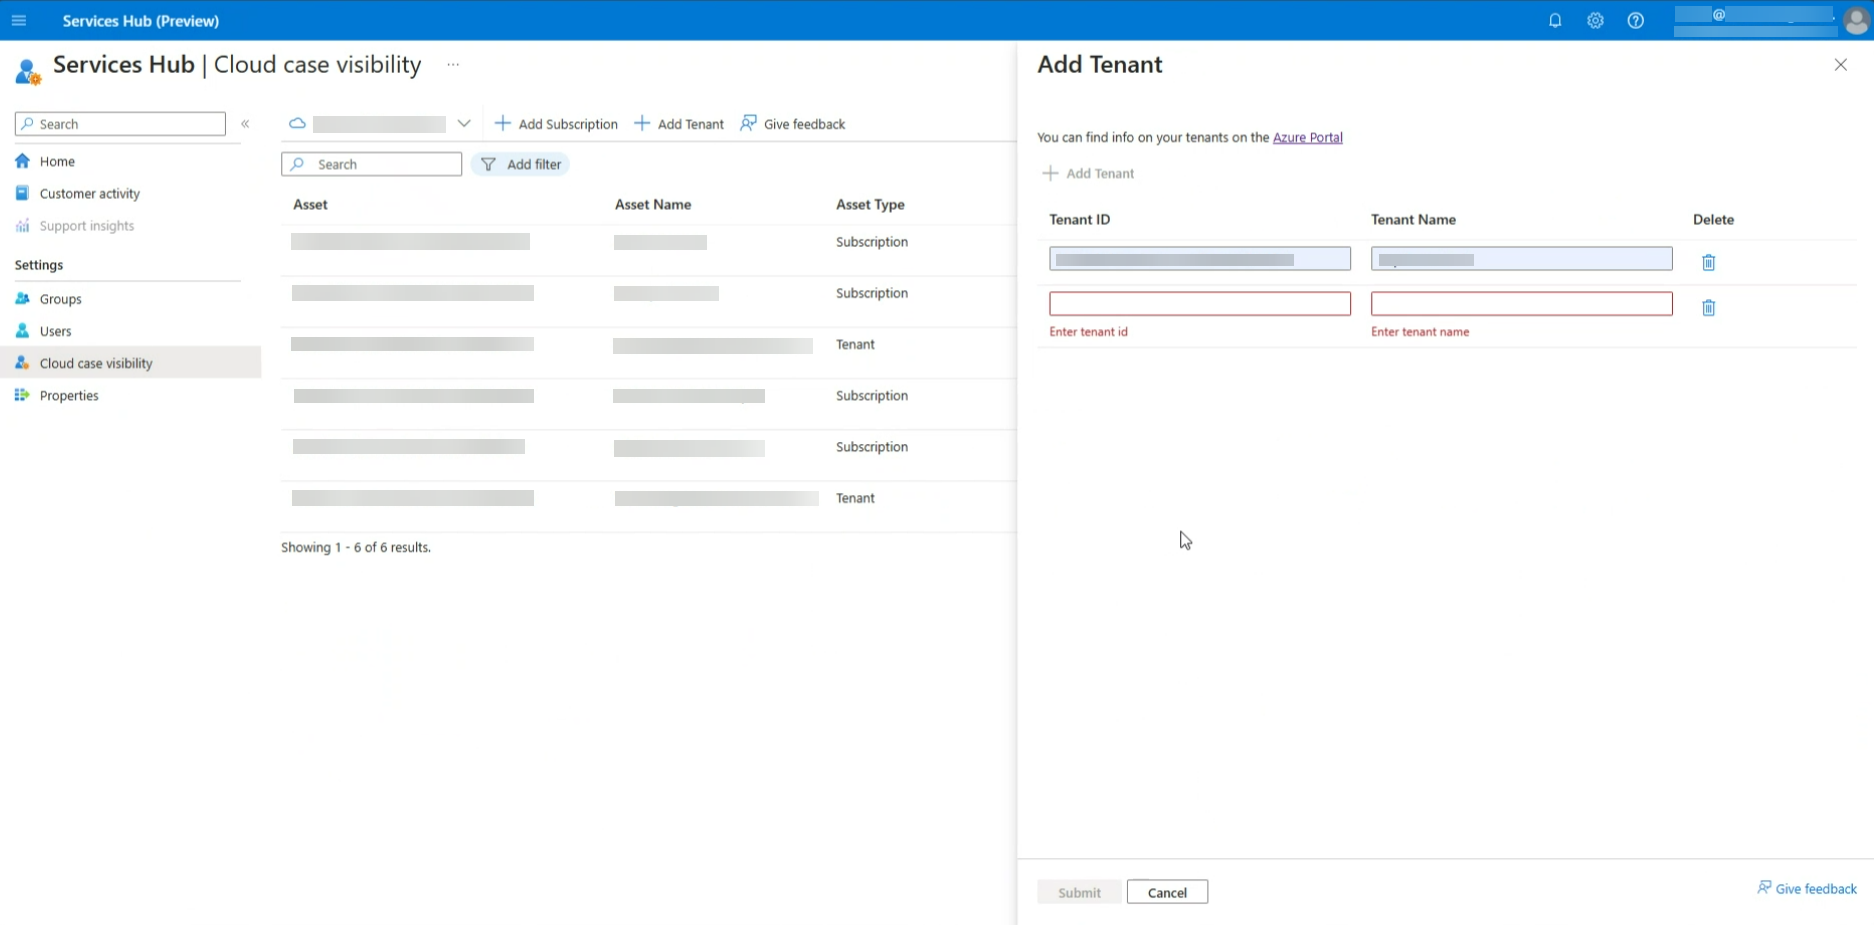Go to Home in the sidebar

coord(57,161)
